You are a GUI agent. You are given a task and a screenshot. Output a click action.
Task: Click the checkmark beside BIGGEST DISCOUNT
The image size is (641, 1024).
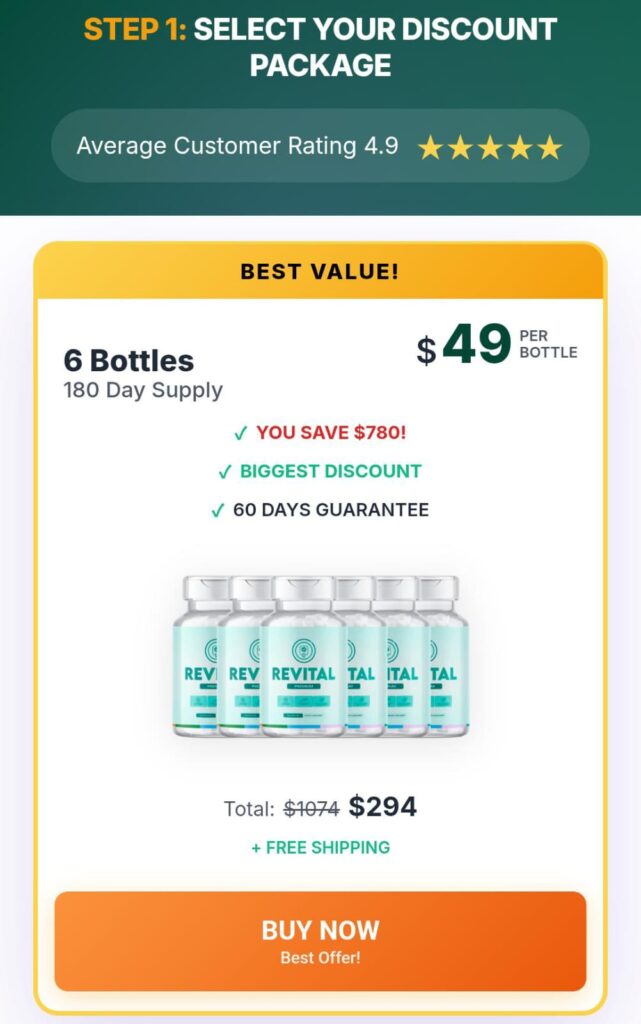click(224, 472)
